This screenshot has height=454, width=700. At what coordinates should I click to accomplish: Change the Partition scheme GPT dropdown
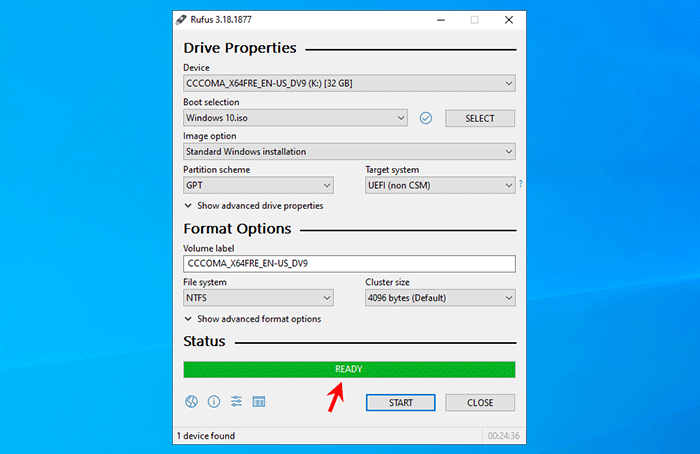pyautogui.click(x=258, y=185)
